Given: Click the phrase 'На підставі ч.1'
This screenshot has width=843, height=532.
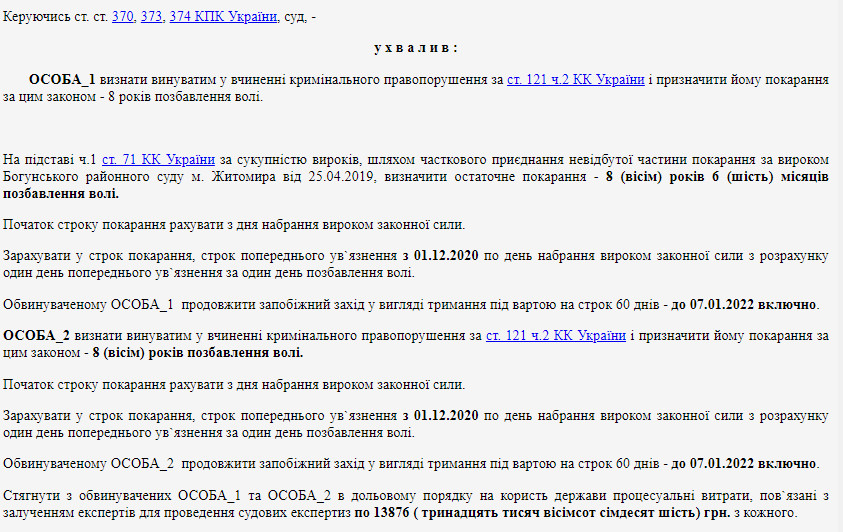Looking at the screenshot, I should coord(50,159).
